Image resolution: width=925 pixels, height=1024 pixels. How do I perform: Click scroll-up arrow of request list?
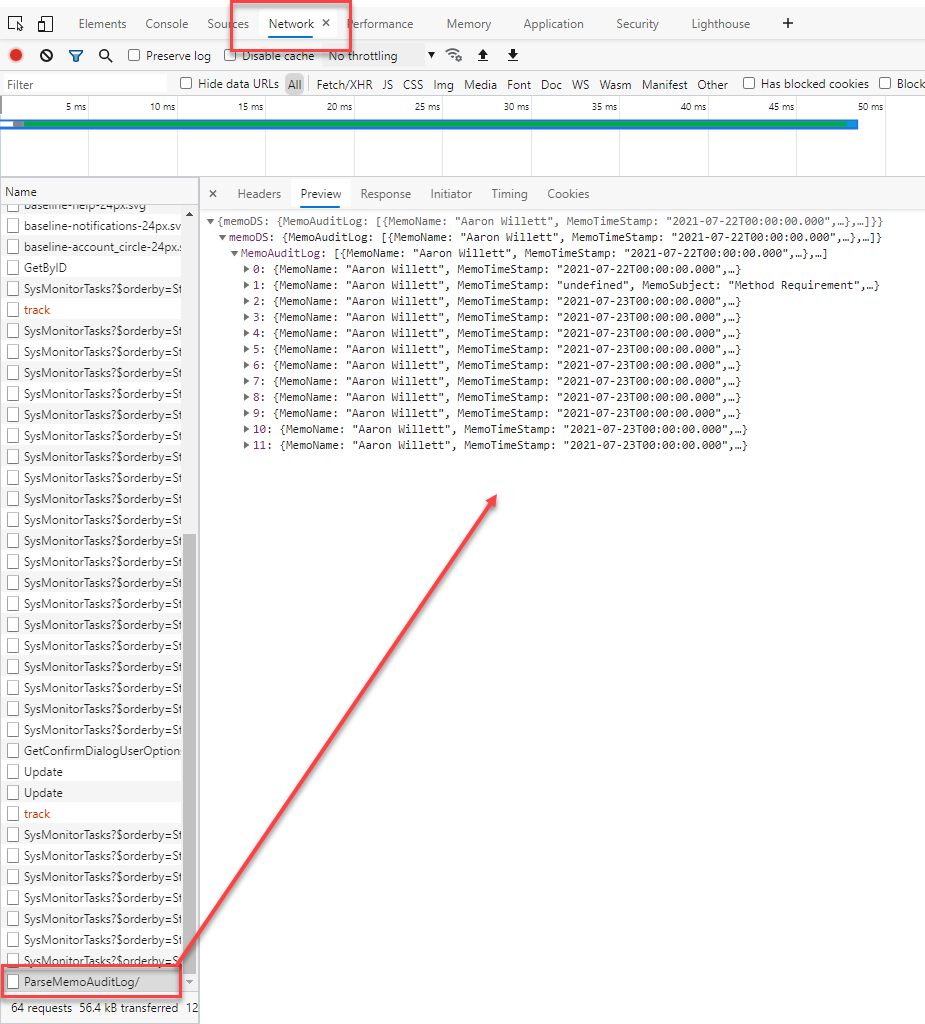point(189,214)
